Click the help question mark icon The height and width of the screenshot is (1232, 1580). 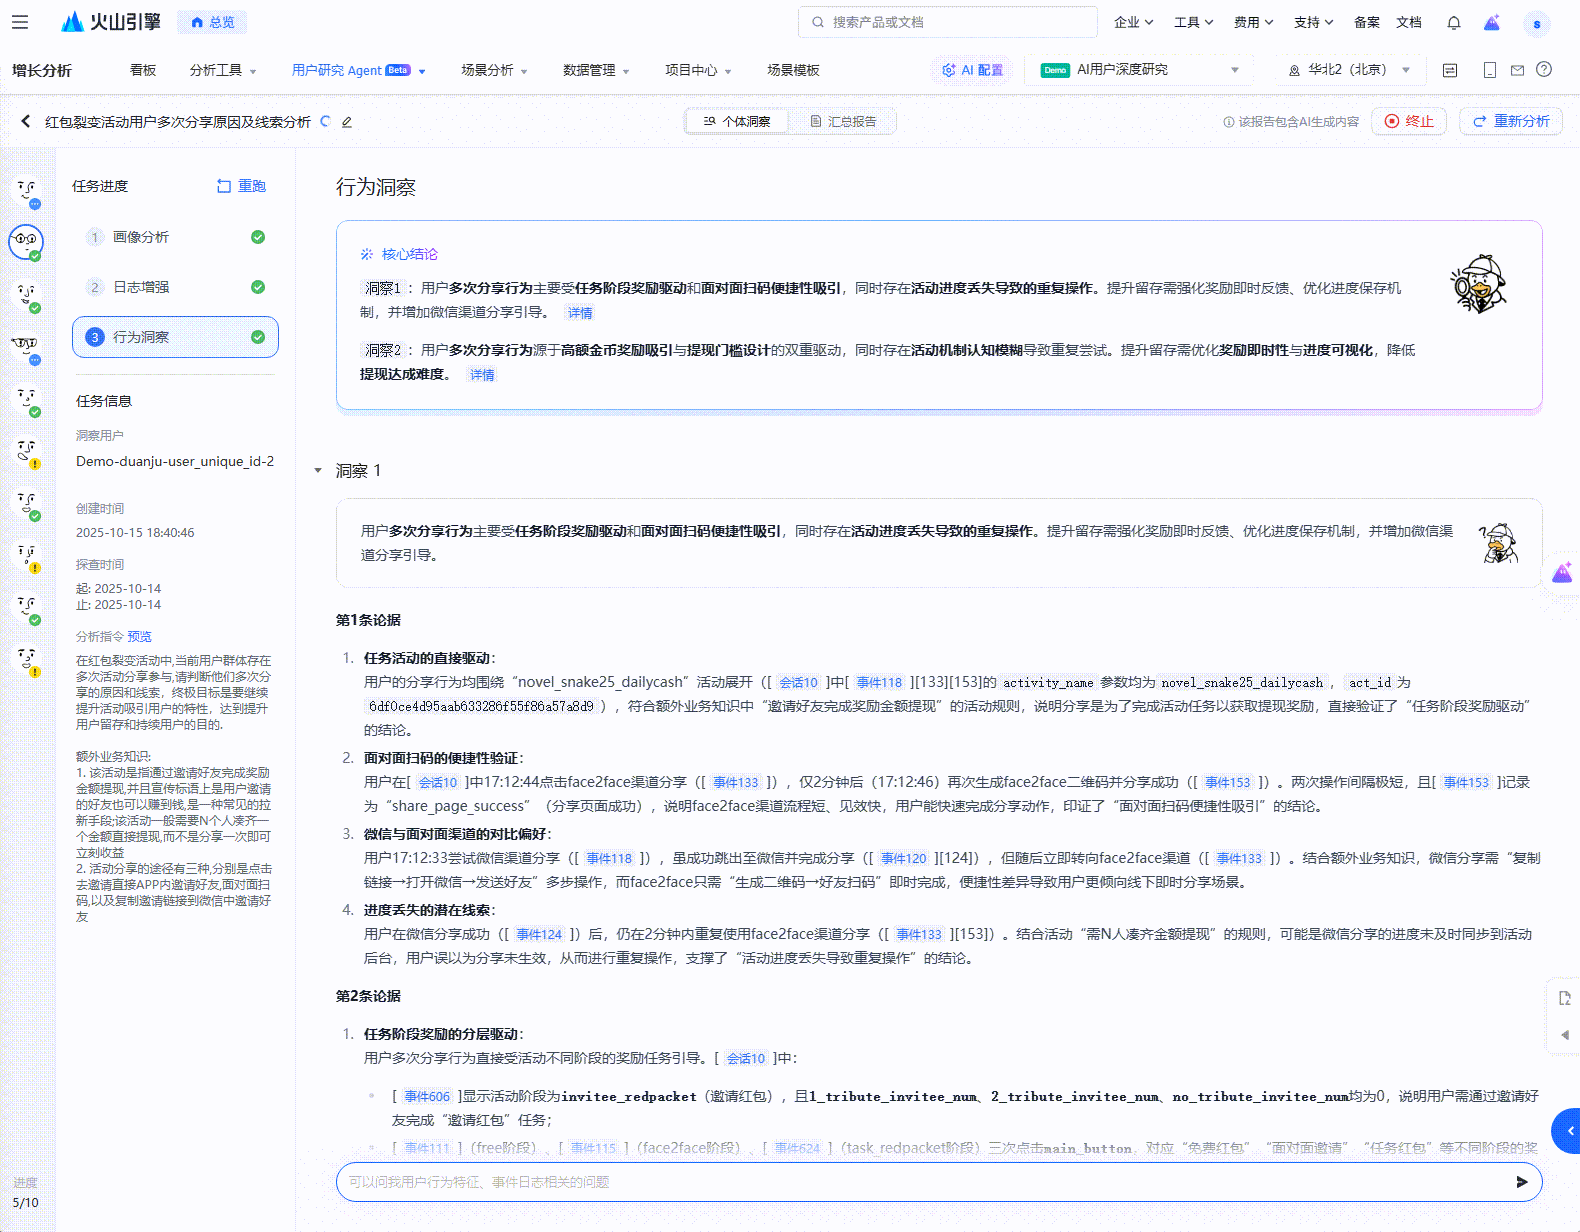[1544, 70]
